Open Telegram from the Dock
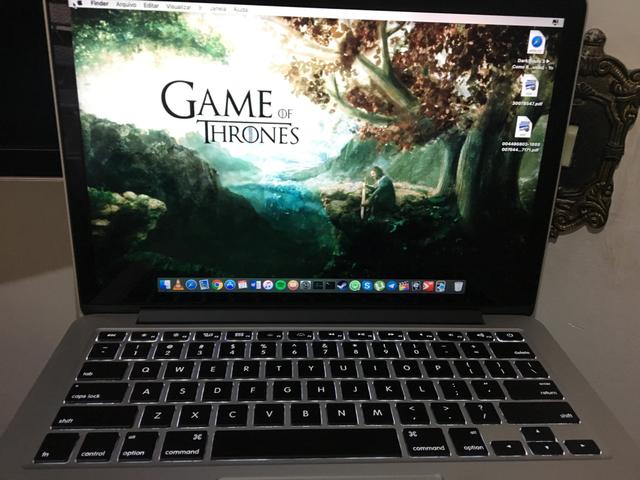The width and height of the screenshot is (640, 480). [x=392, y=285]
